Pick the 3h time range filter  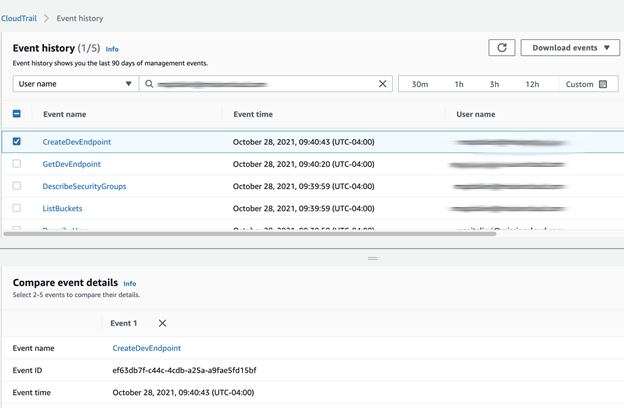click(x=494, y=85)
